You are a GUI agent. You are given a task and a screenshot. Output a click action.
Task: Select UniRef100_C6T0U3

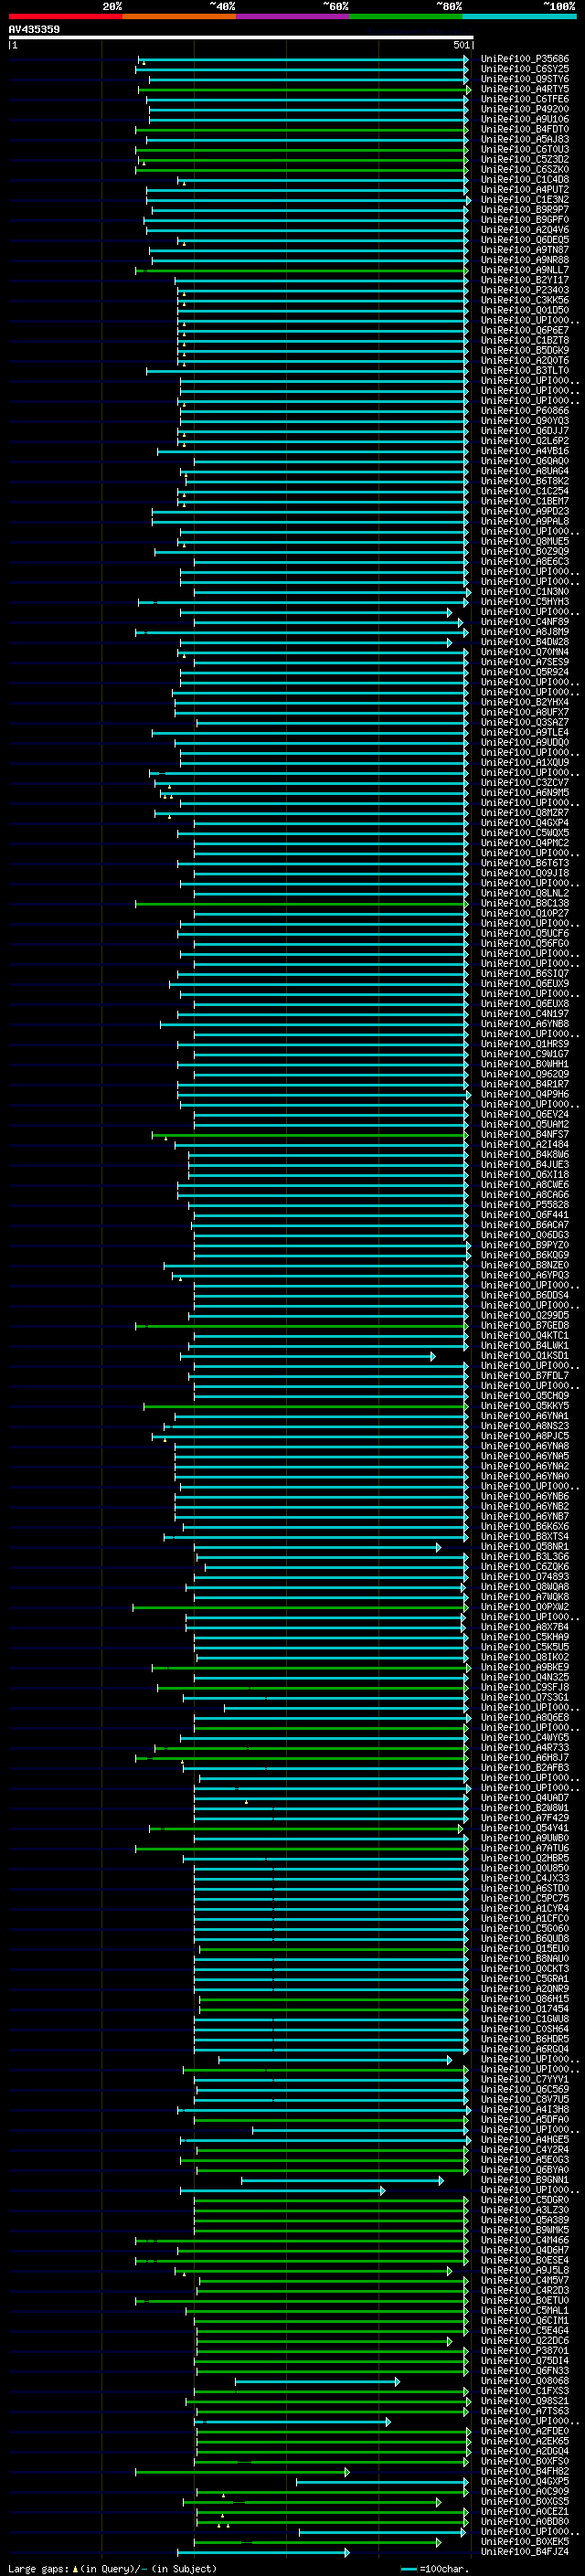(525, 149)
